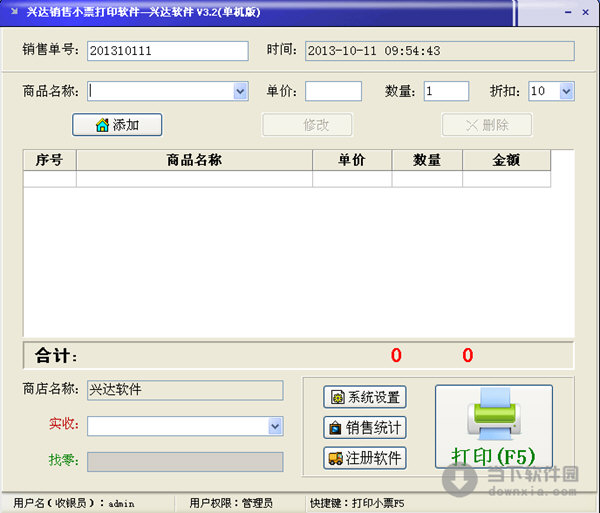Close the 兴达 software window
The height and width of the screenshot is (513, 600).
pos(585,12)
